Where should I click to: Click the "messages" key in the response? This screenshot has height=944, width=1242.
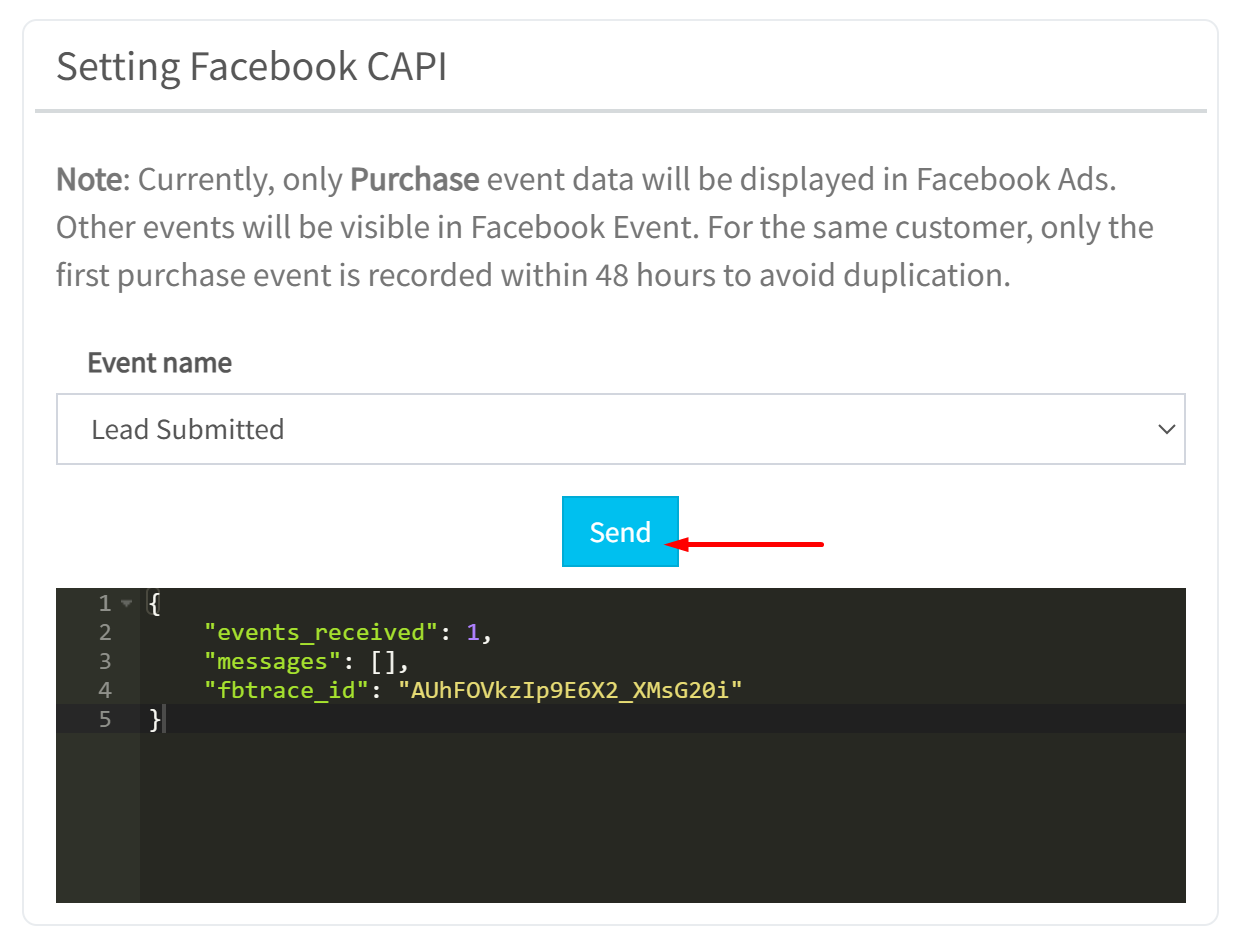pos(272,661)
